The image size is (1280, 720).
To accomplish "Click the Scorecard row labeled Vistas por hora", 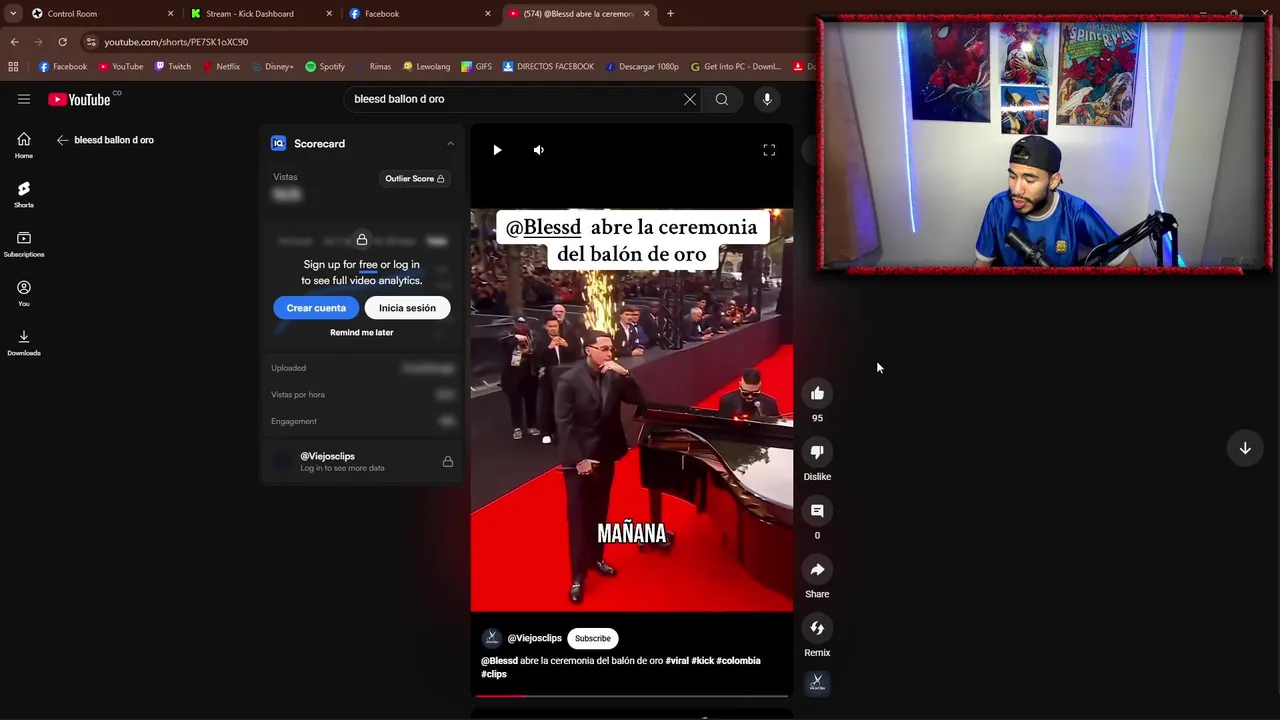I will click(362, 395).
